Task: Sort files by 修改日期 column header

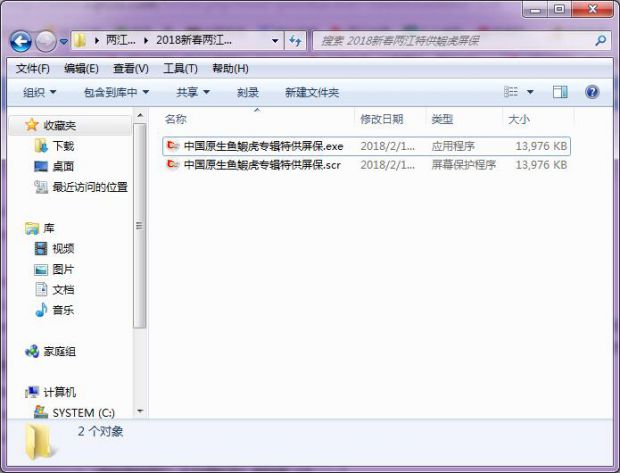Action: (382, 119)
